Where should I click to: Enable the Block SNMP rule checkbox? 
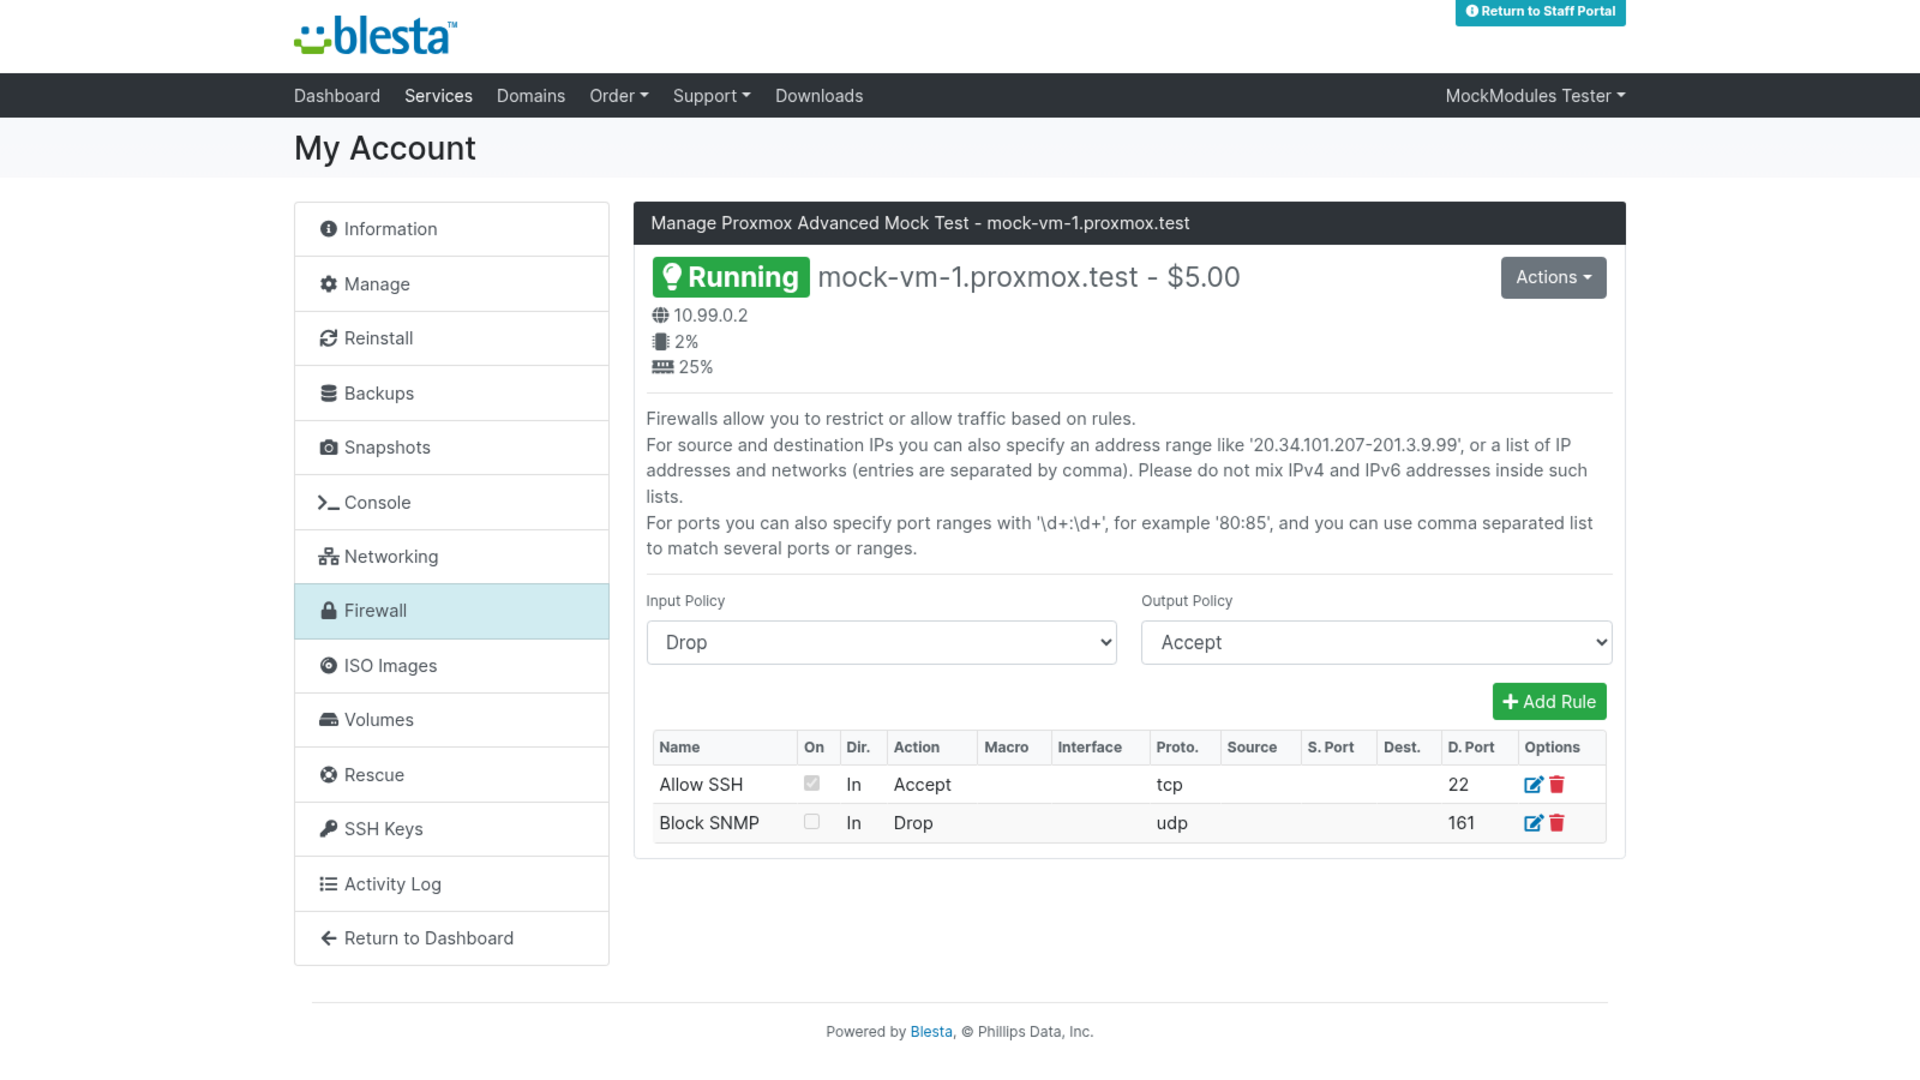coord(812,821)
